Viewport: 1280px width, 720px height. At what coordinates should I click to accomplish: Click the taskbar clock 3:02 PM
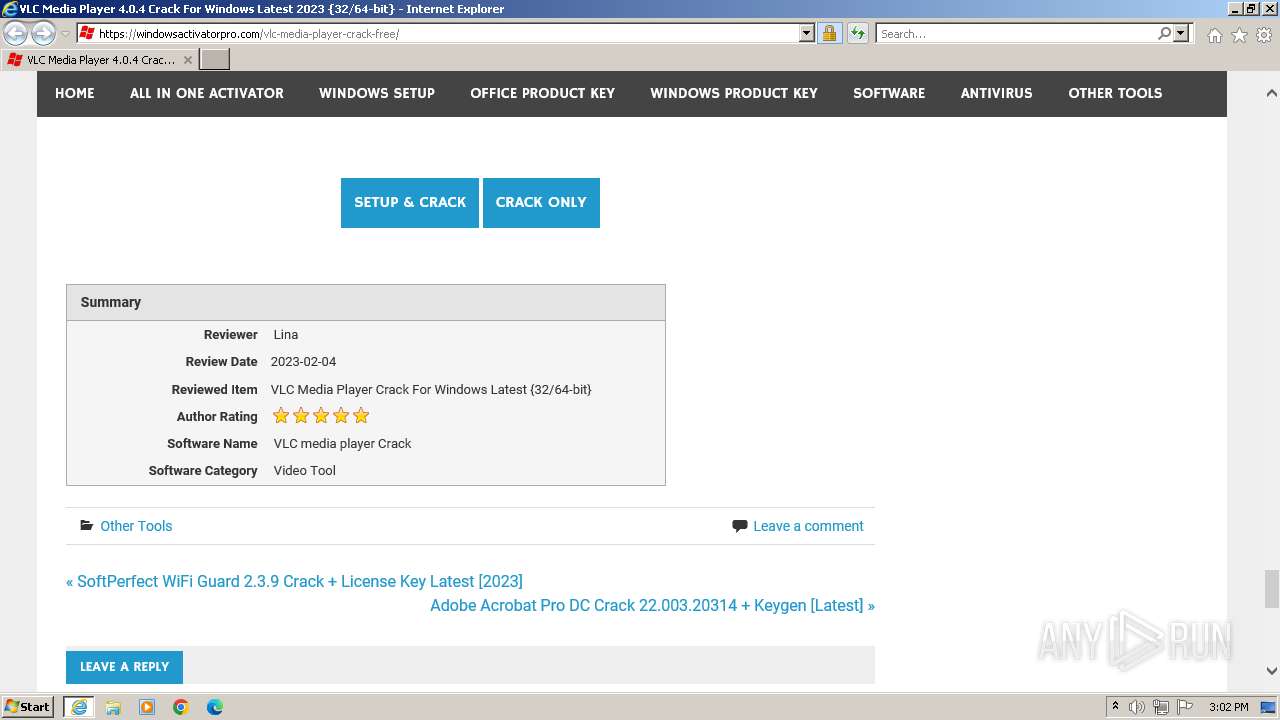(1229, 707)
